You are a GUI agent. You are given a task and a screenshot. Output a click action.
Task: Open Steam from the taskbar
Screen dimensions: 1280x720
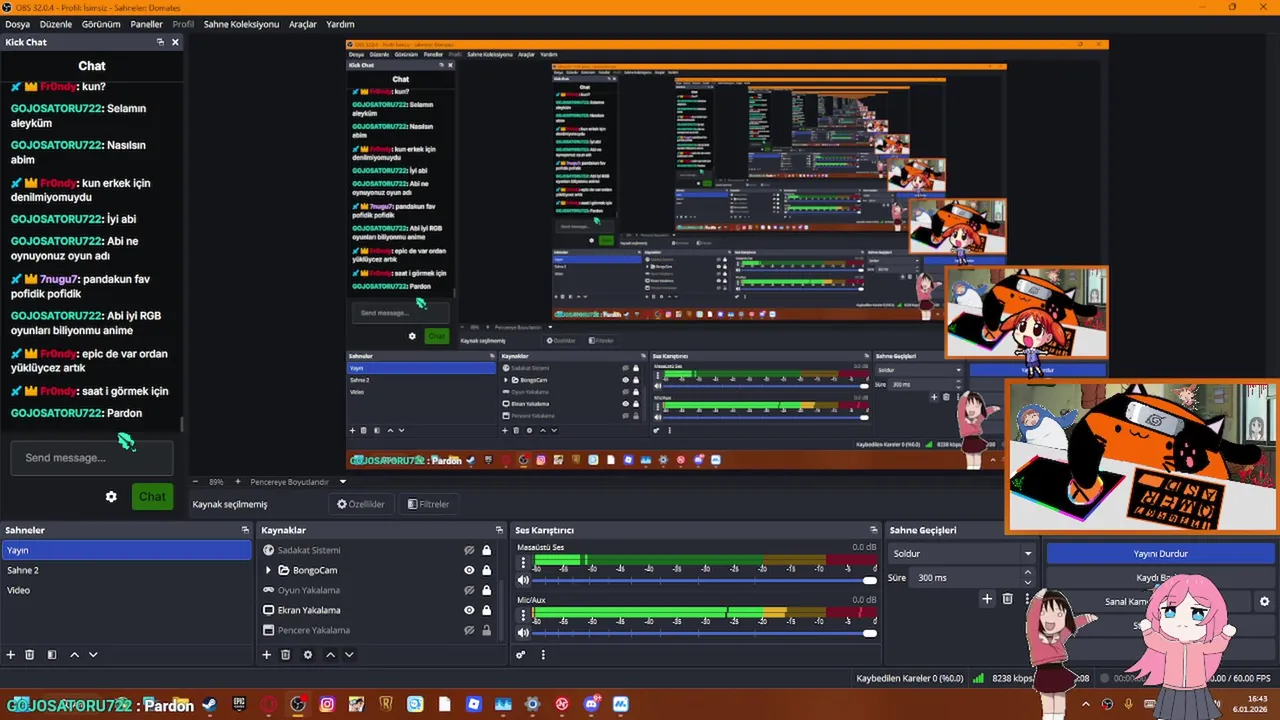tap(209, 705)
